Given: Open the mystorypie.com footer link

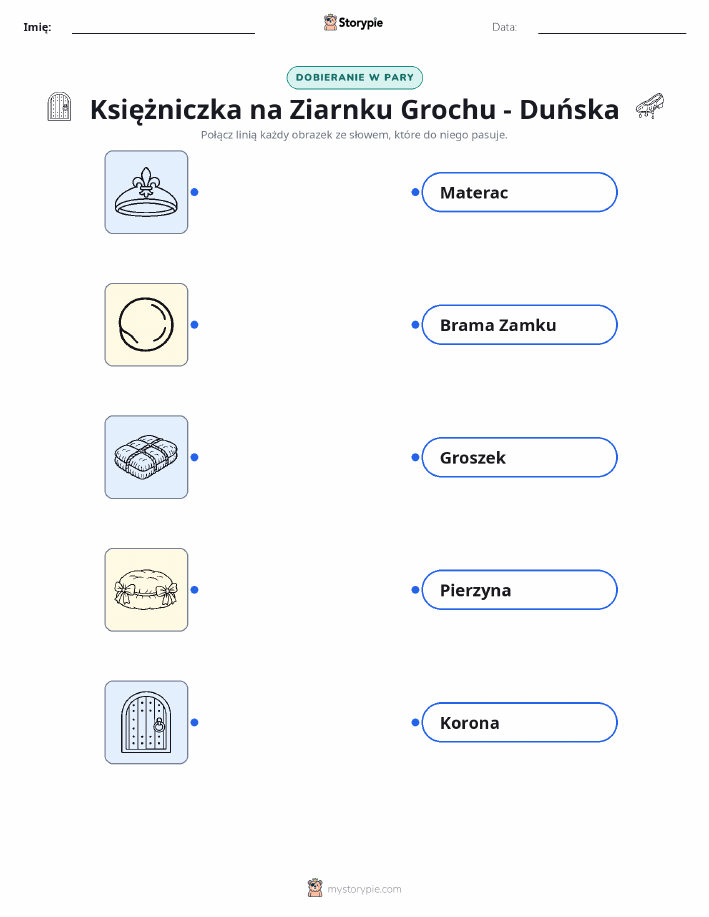Looking at the screenshot, I should coord(364,890).
